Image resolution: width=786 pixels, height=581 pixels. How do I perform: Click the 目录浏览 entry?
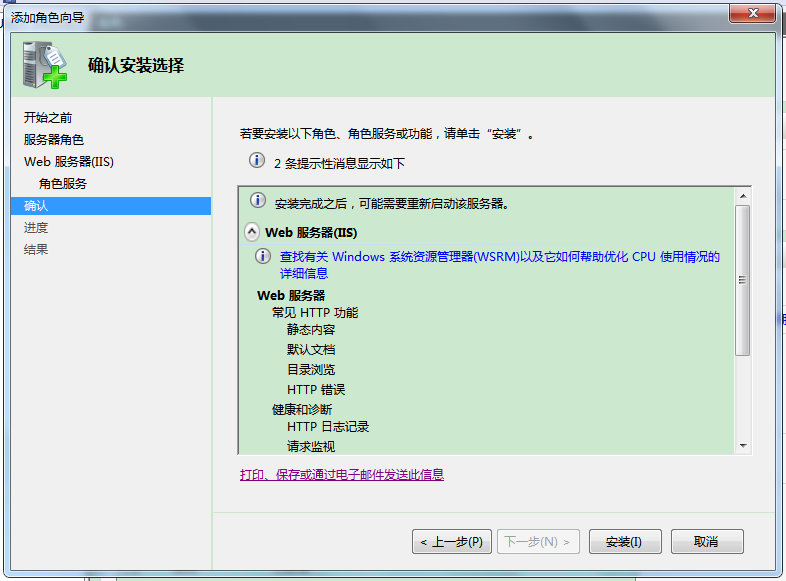click(311, 369)
